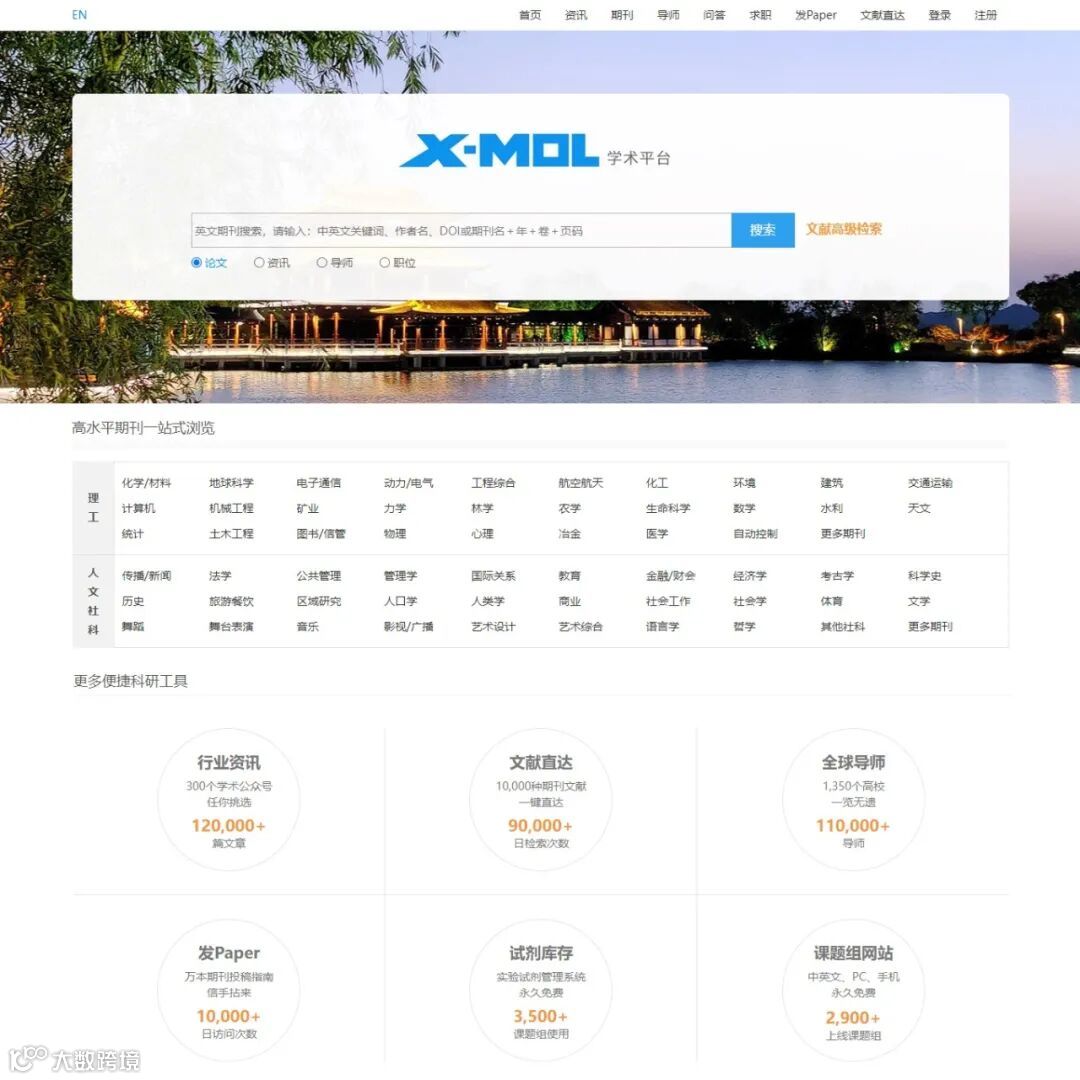Click the blue 搜索 button
The height and width of the screenshot is (1080, 1080).
click(762, 230)
